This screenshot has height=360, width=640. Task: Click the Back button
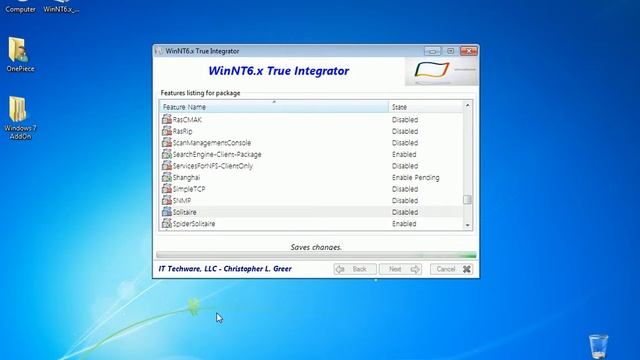[354, 269]
